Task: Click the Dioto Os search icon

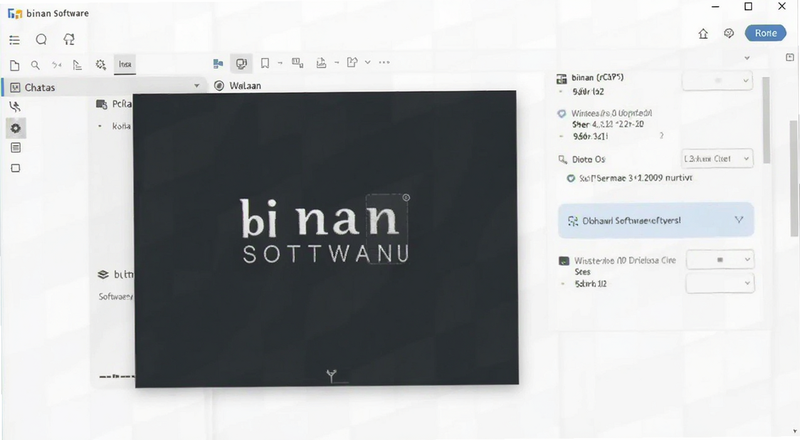Action: click(x=562, y=160)
